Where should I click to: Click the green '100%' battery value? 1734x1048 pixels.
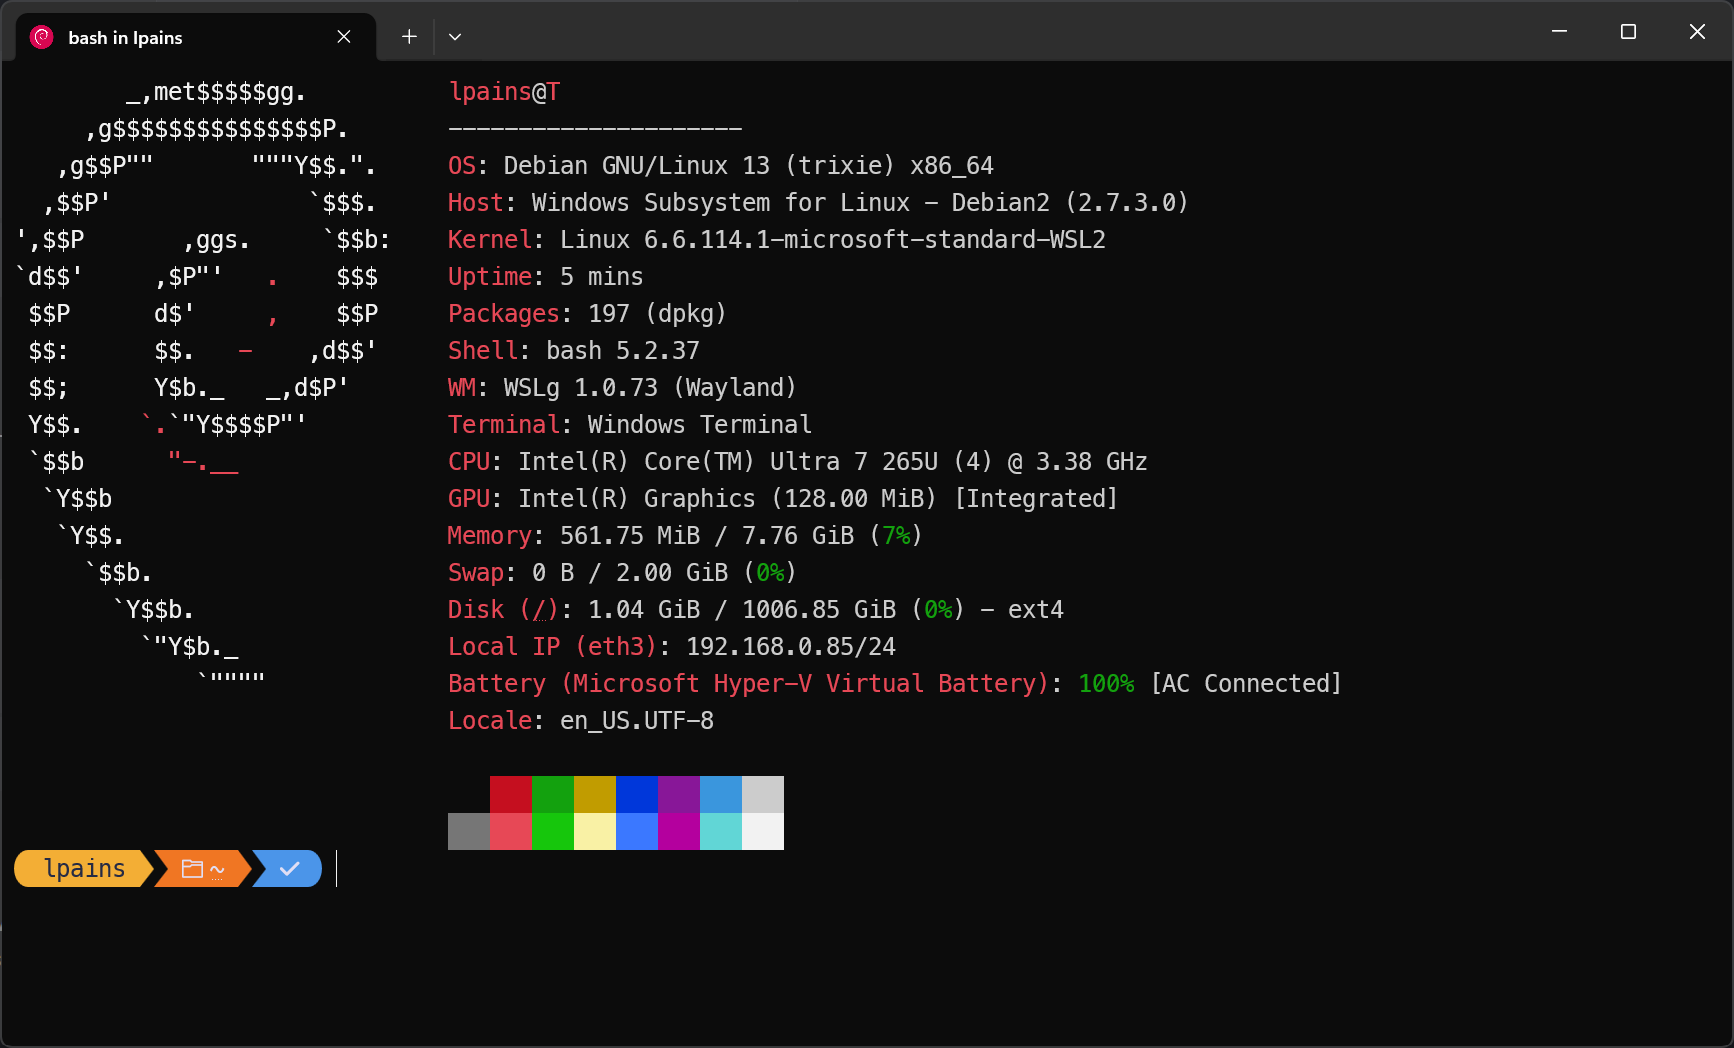click(x=1106, y=684)
